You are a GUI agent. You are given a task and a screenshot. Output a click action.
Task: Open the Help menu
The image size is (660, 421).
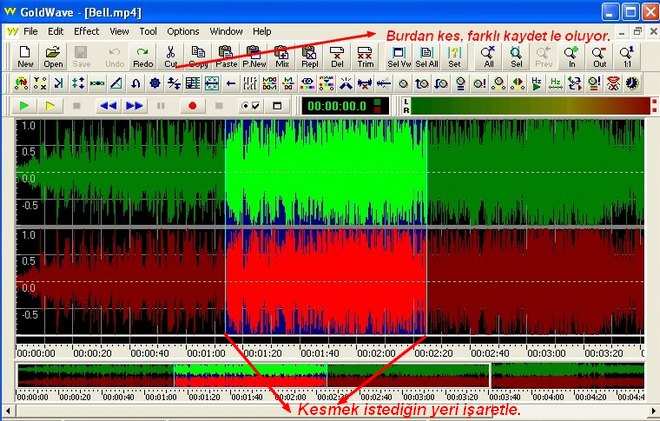click(x=262, y=32)
